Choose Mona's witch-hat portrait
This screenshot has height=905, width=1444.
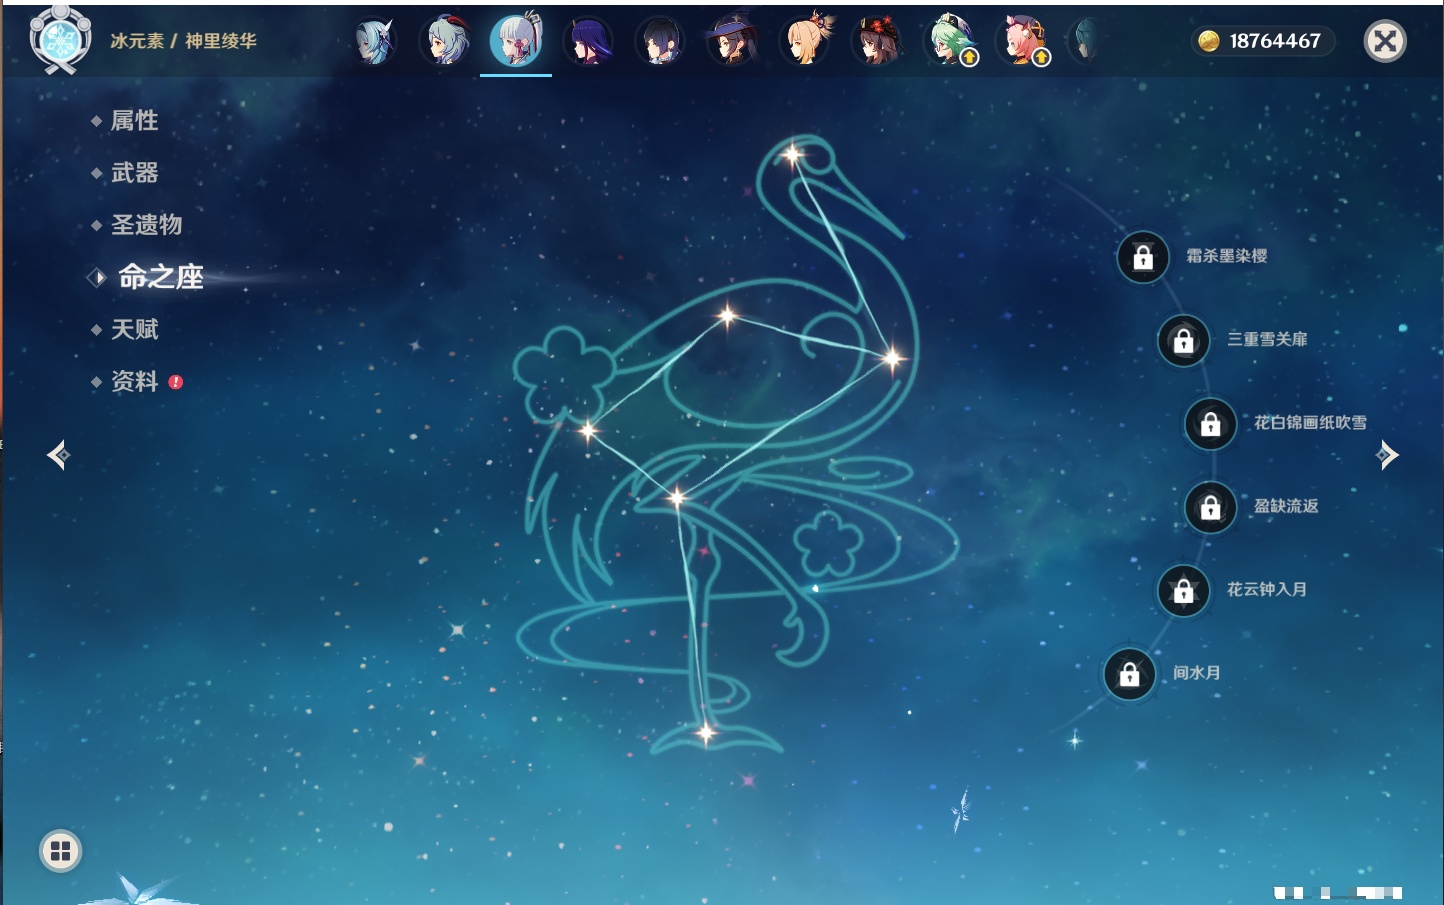[x=731, y=42]
